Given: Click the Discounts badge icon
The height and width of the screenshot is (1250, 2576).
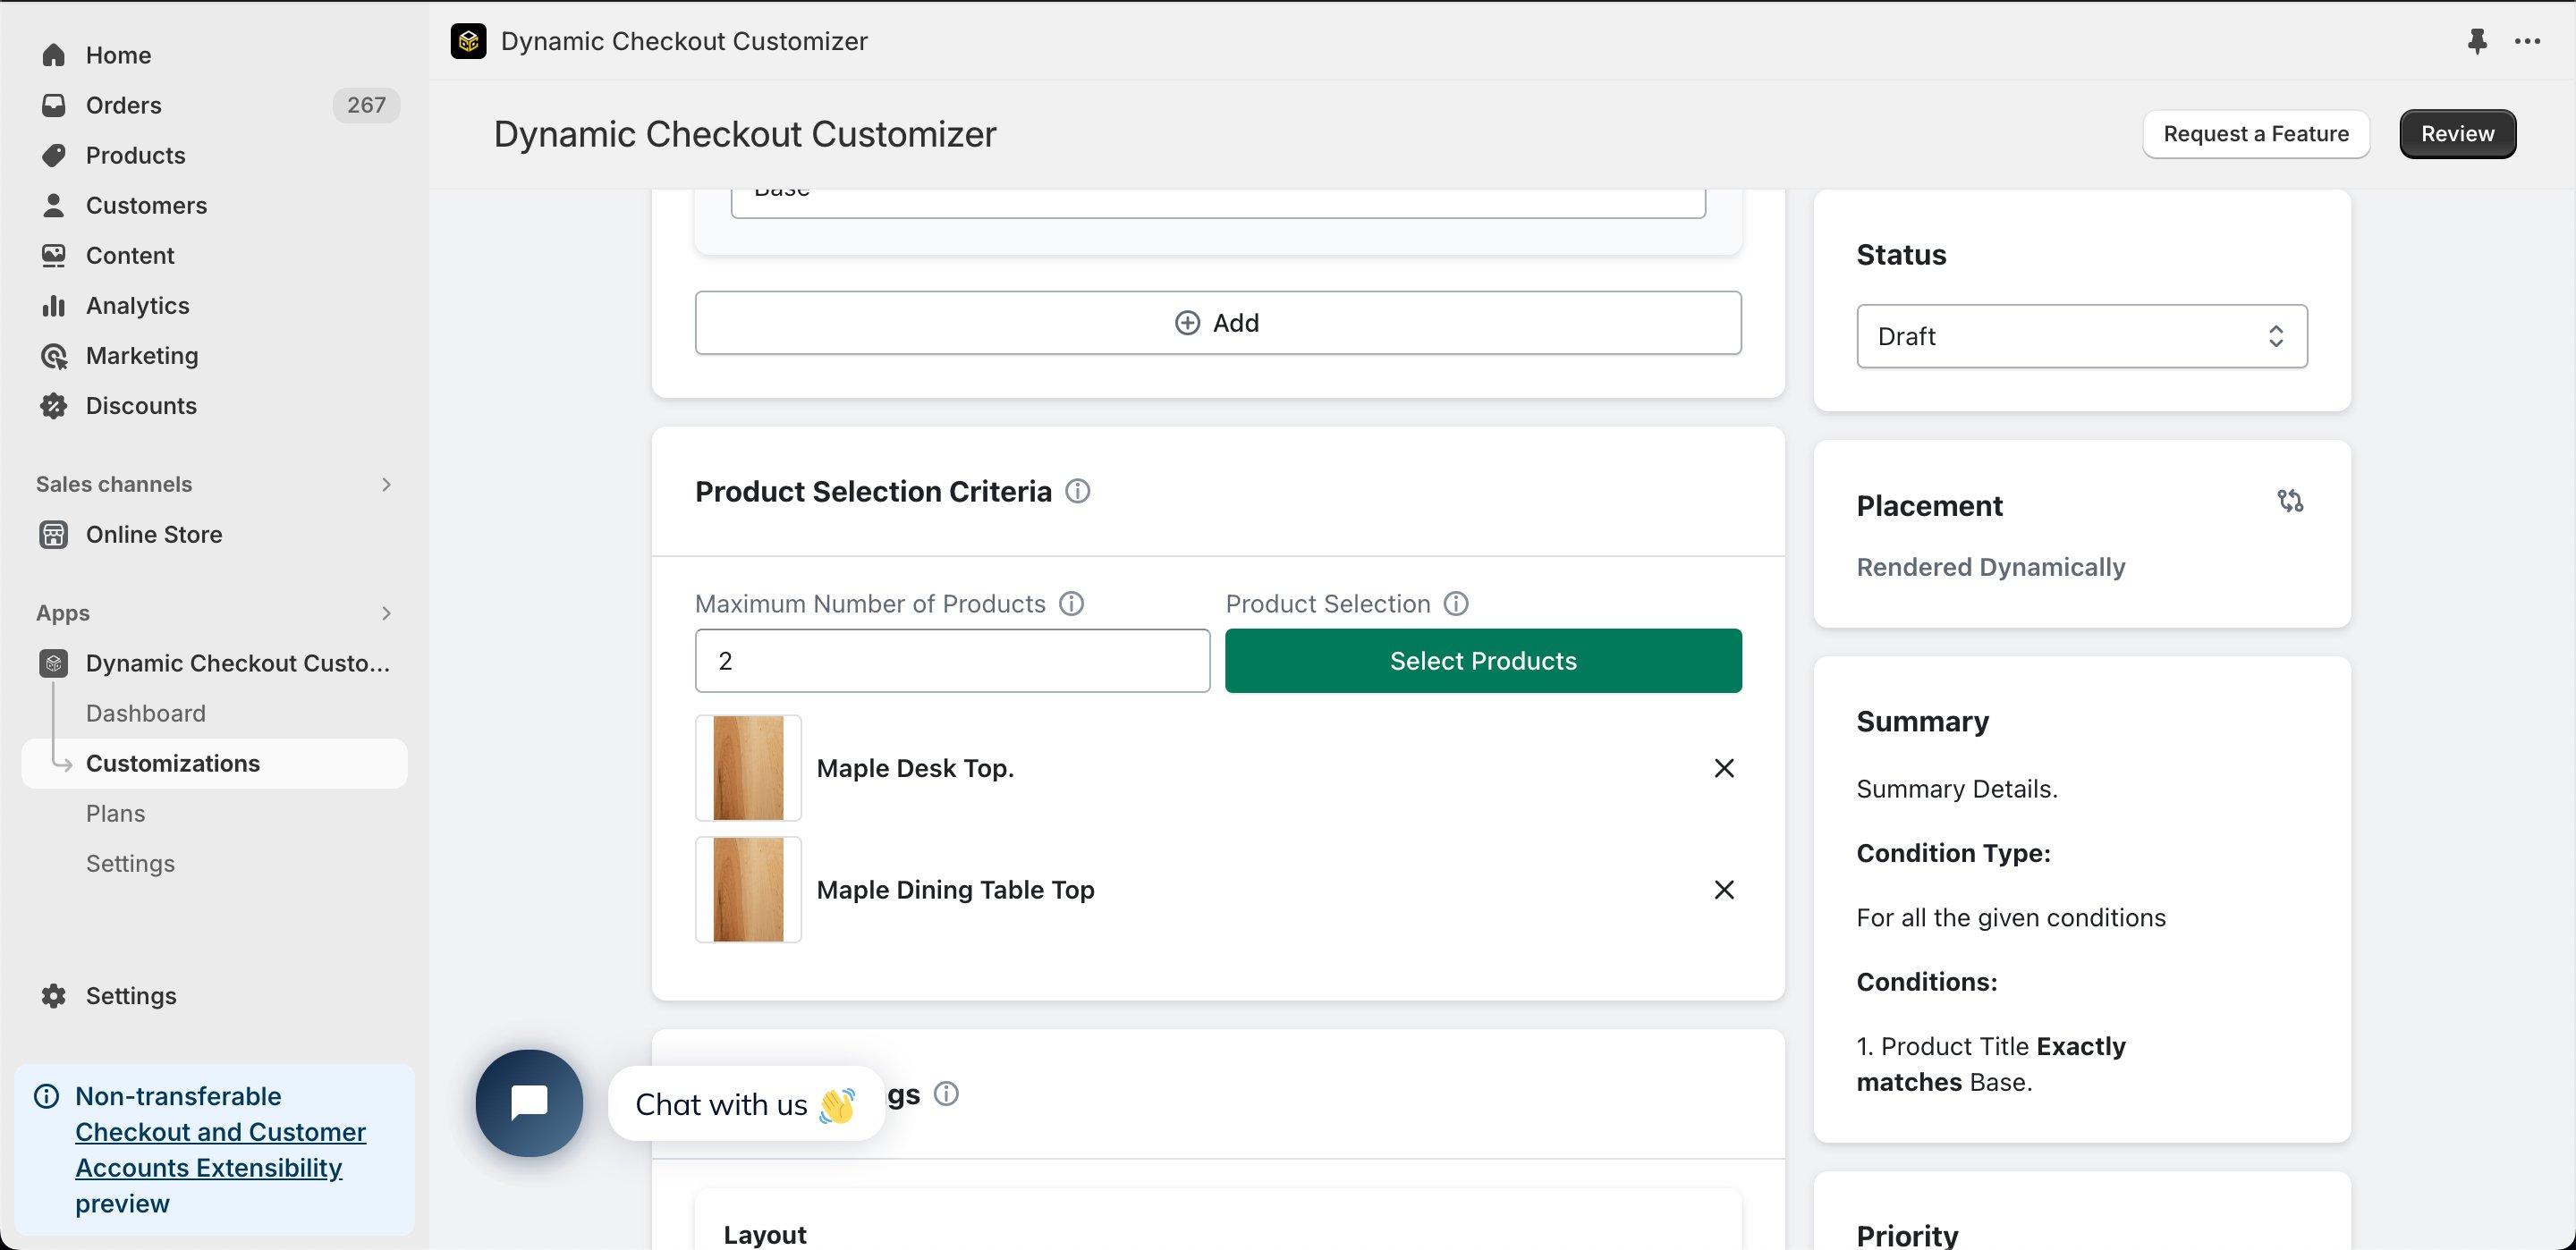Looking at the screenshot, I should click(x=54, y=405).
